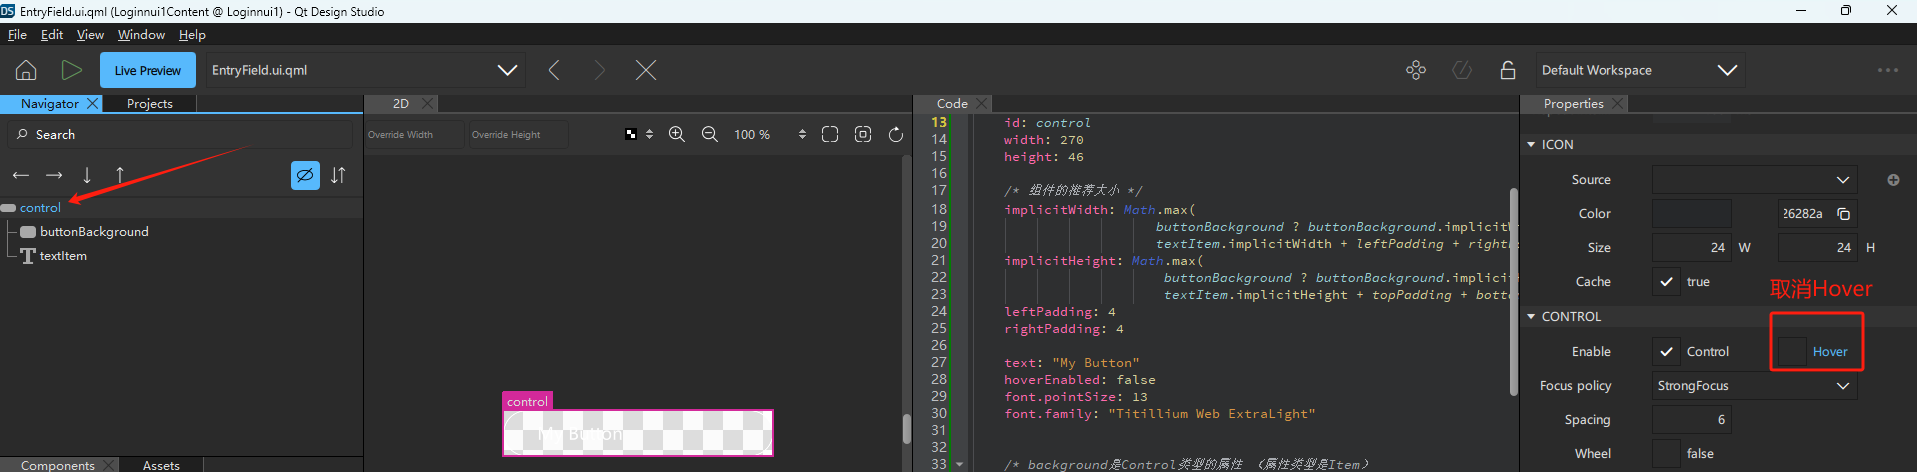Select the 2D view tab
This screenshot has height=472, width=1917.
pyautogui.click(x=401, y=103)
